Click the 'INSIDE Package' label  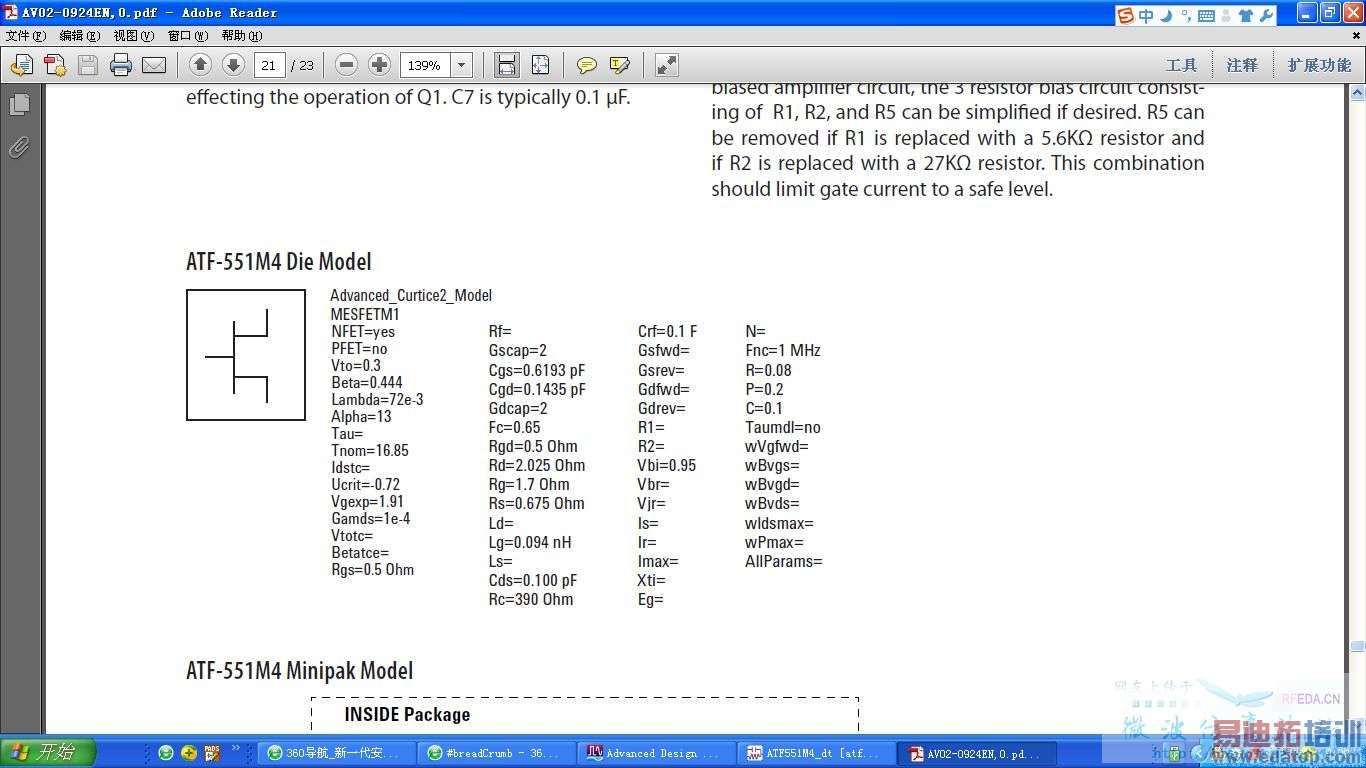(407, 714)
